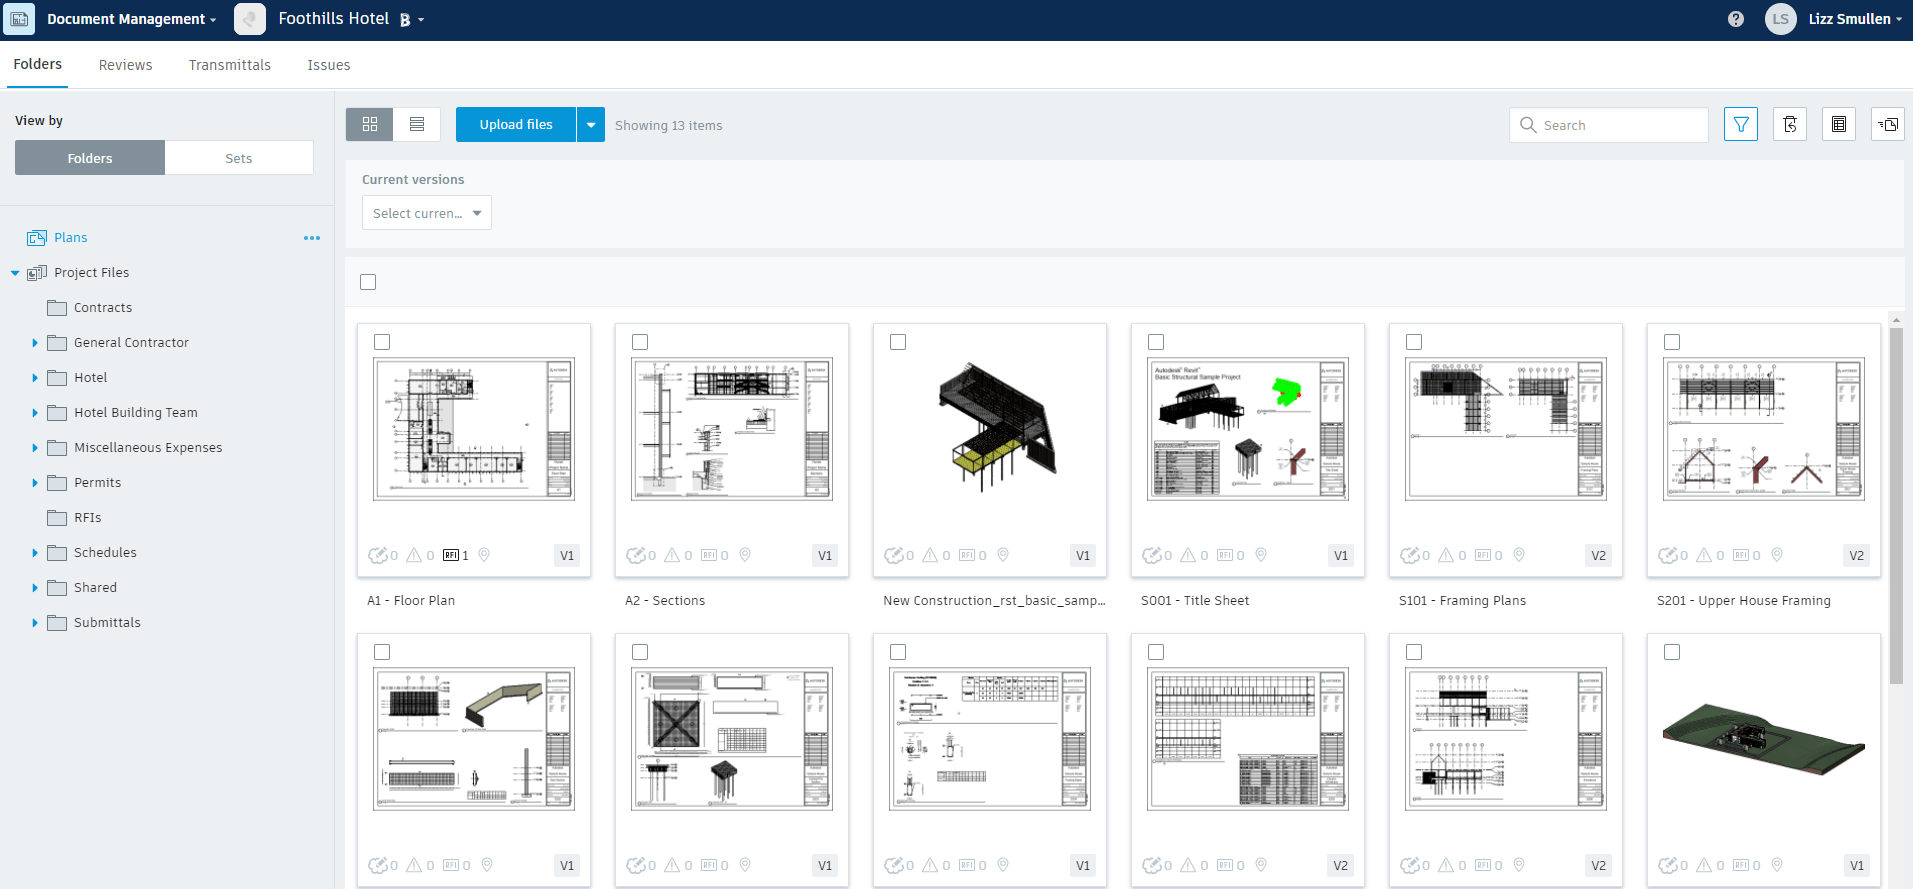Tick the S001 - Title Sheet checkbox
Viewport: 1913px width, 889px height.
click(1156, 342)
